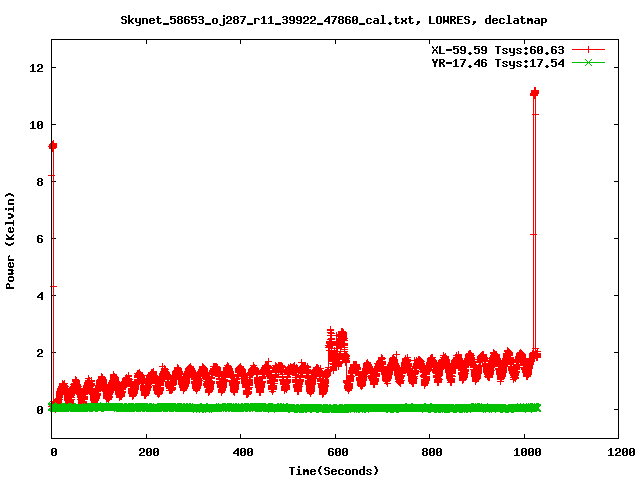The height and width of the screenshot is (480, 640).
Task: Click the y-axis tick label '2'
Action: click(x=40, y=353)
